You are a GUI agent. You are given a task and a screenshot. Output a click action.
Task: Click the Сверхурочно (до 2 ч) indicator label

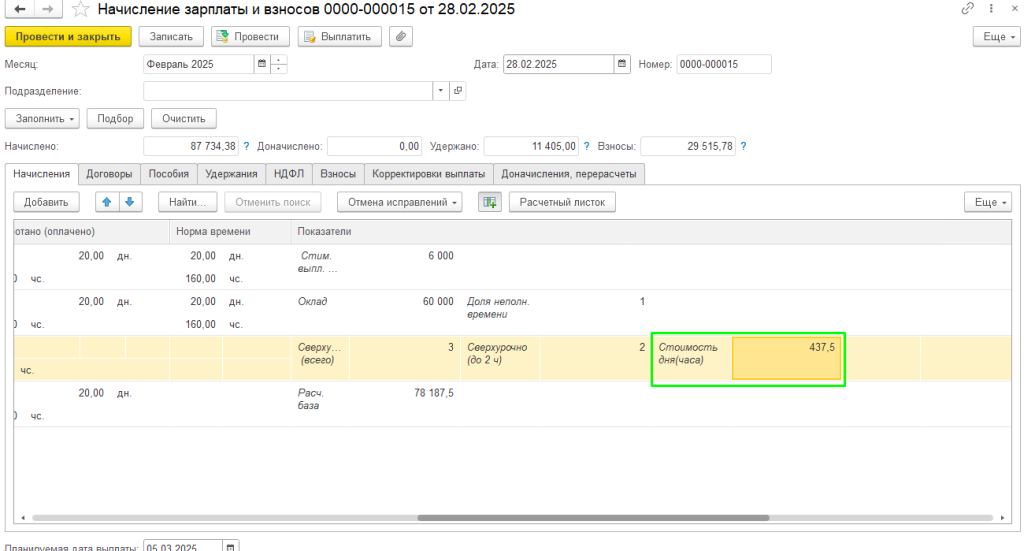coord(497,353)
